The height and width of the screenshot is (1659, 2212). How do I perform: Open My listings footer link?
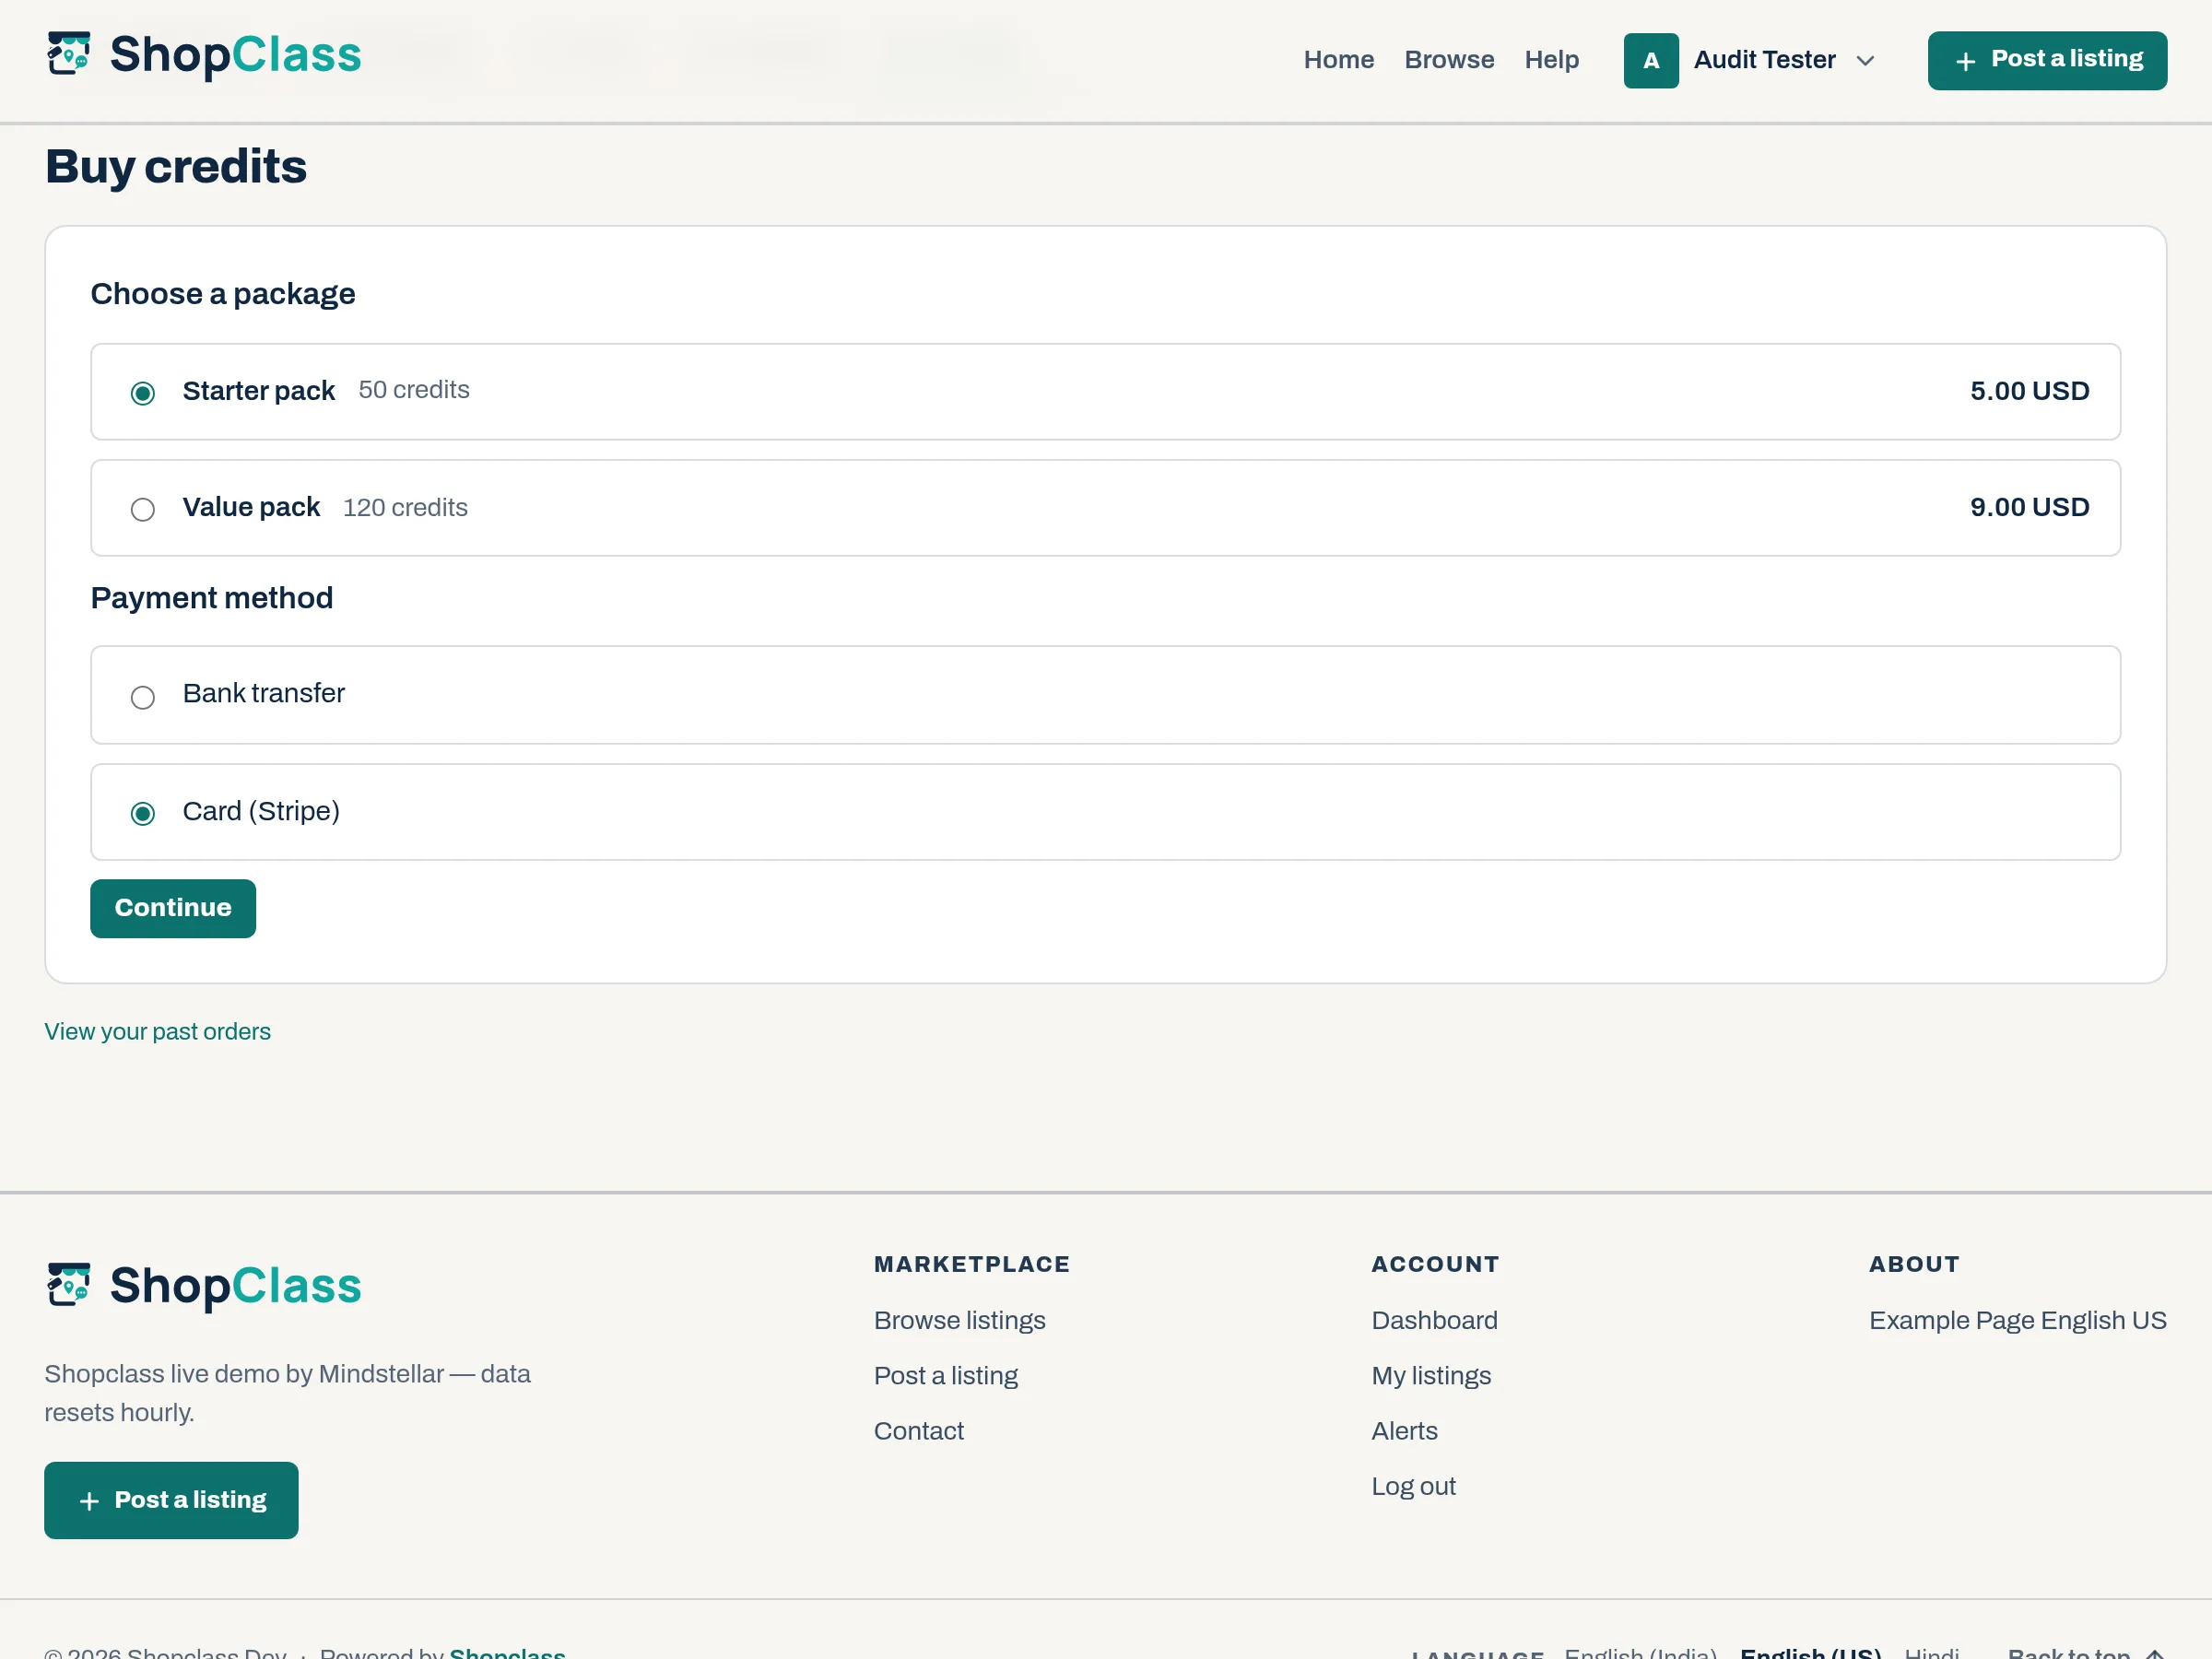(1431, 1376)
